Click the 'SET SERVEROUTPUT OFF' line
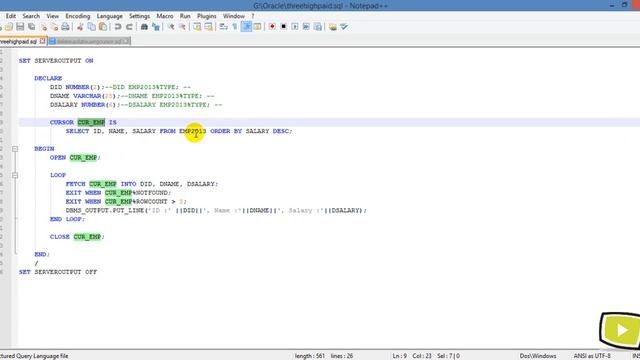The image size is (640, 360). [58, 272]
